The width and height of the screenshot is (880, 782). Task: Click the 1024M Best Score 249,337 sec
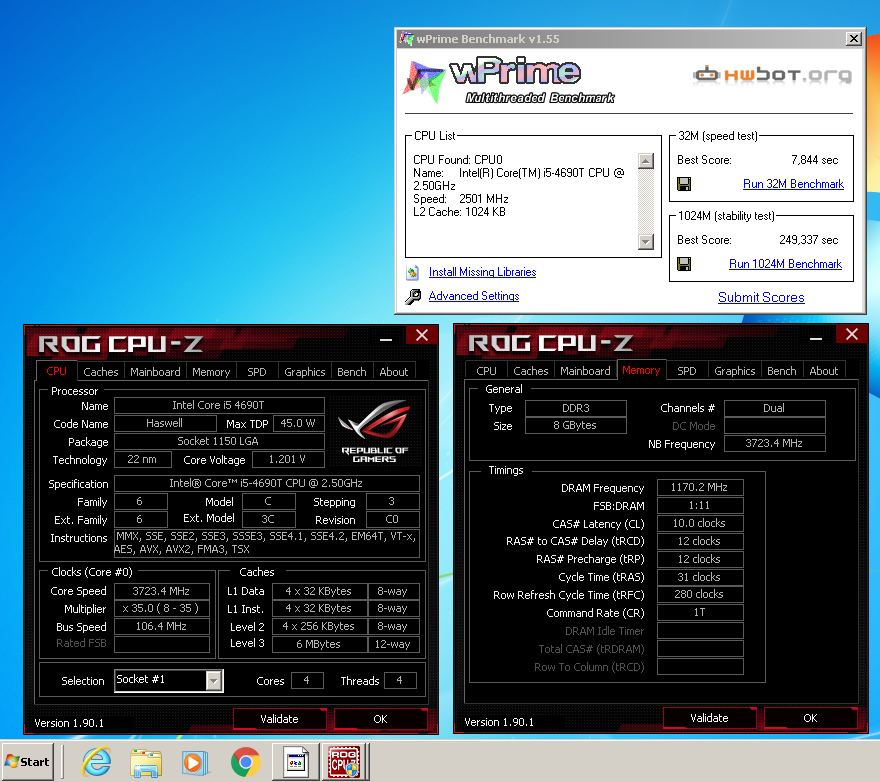(809, 240)
